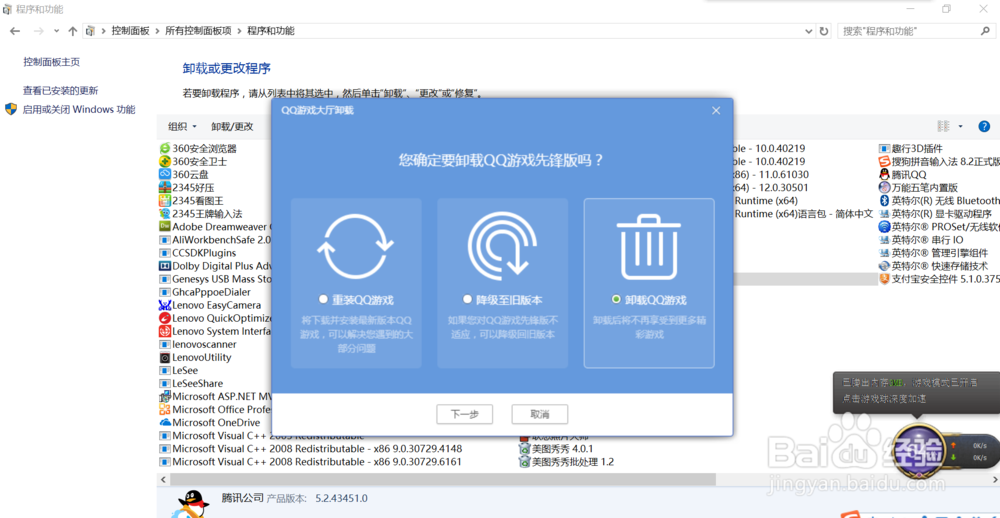Select LeSeeShare list entry

tap(191, 383)
